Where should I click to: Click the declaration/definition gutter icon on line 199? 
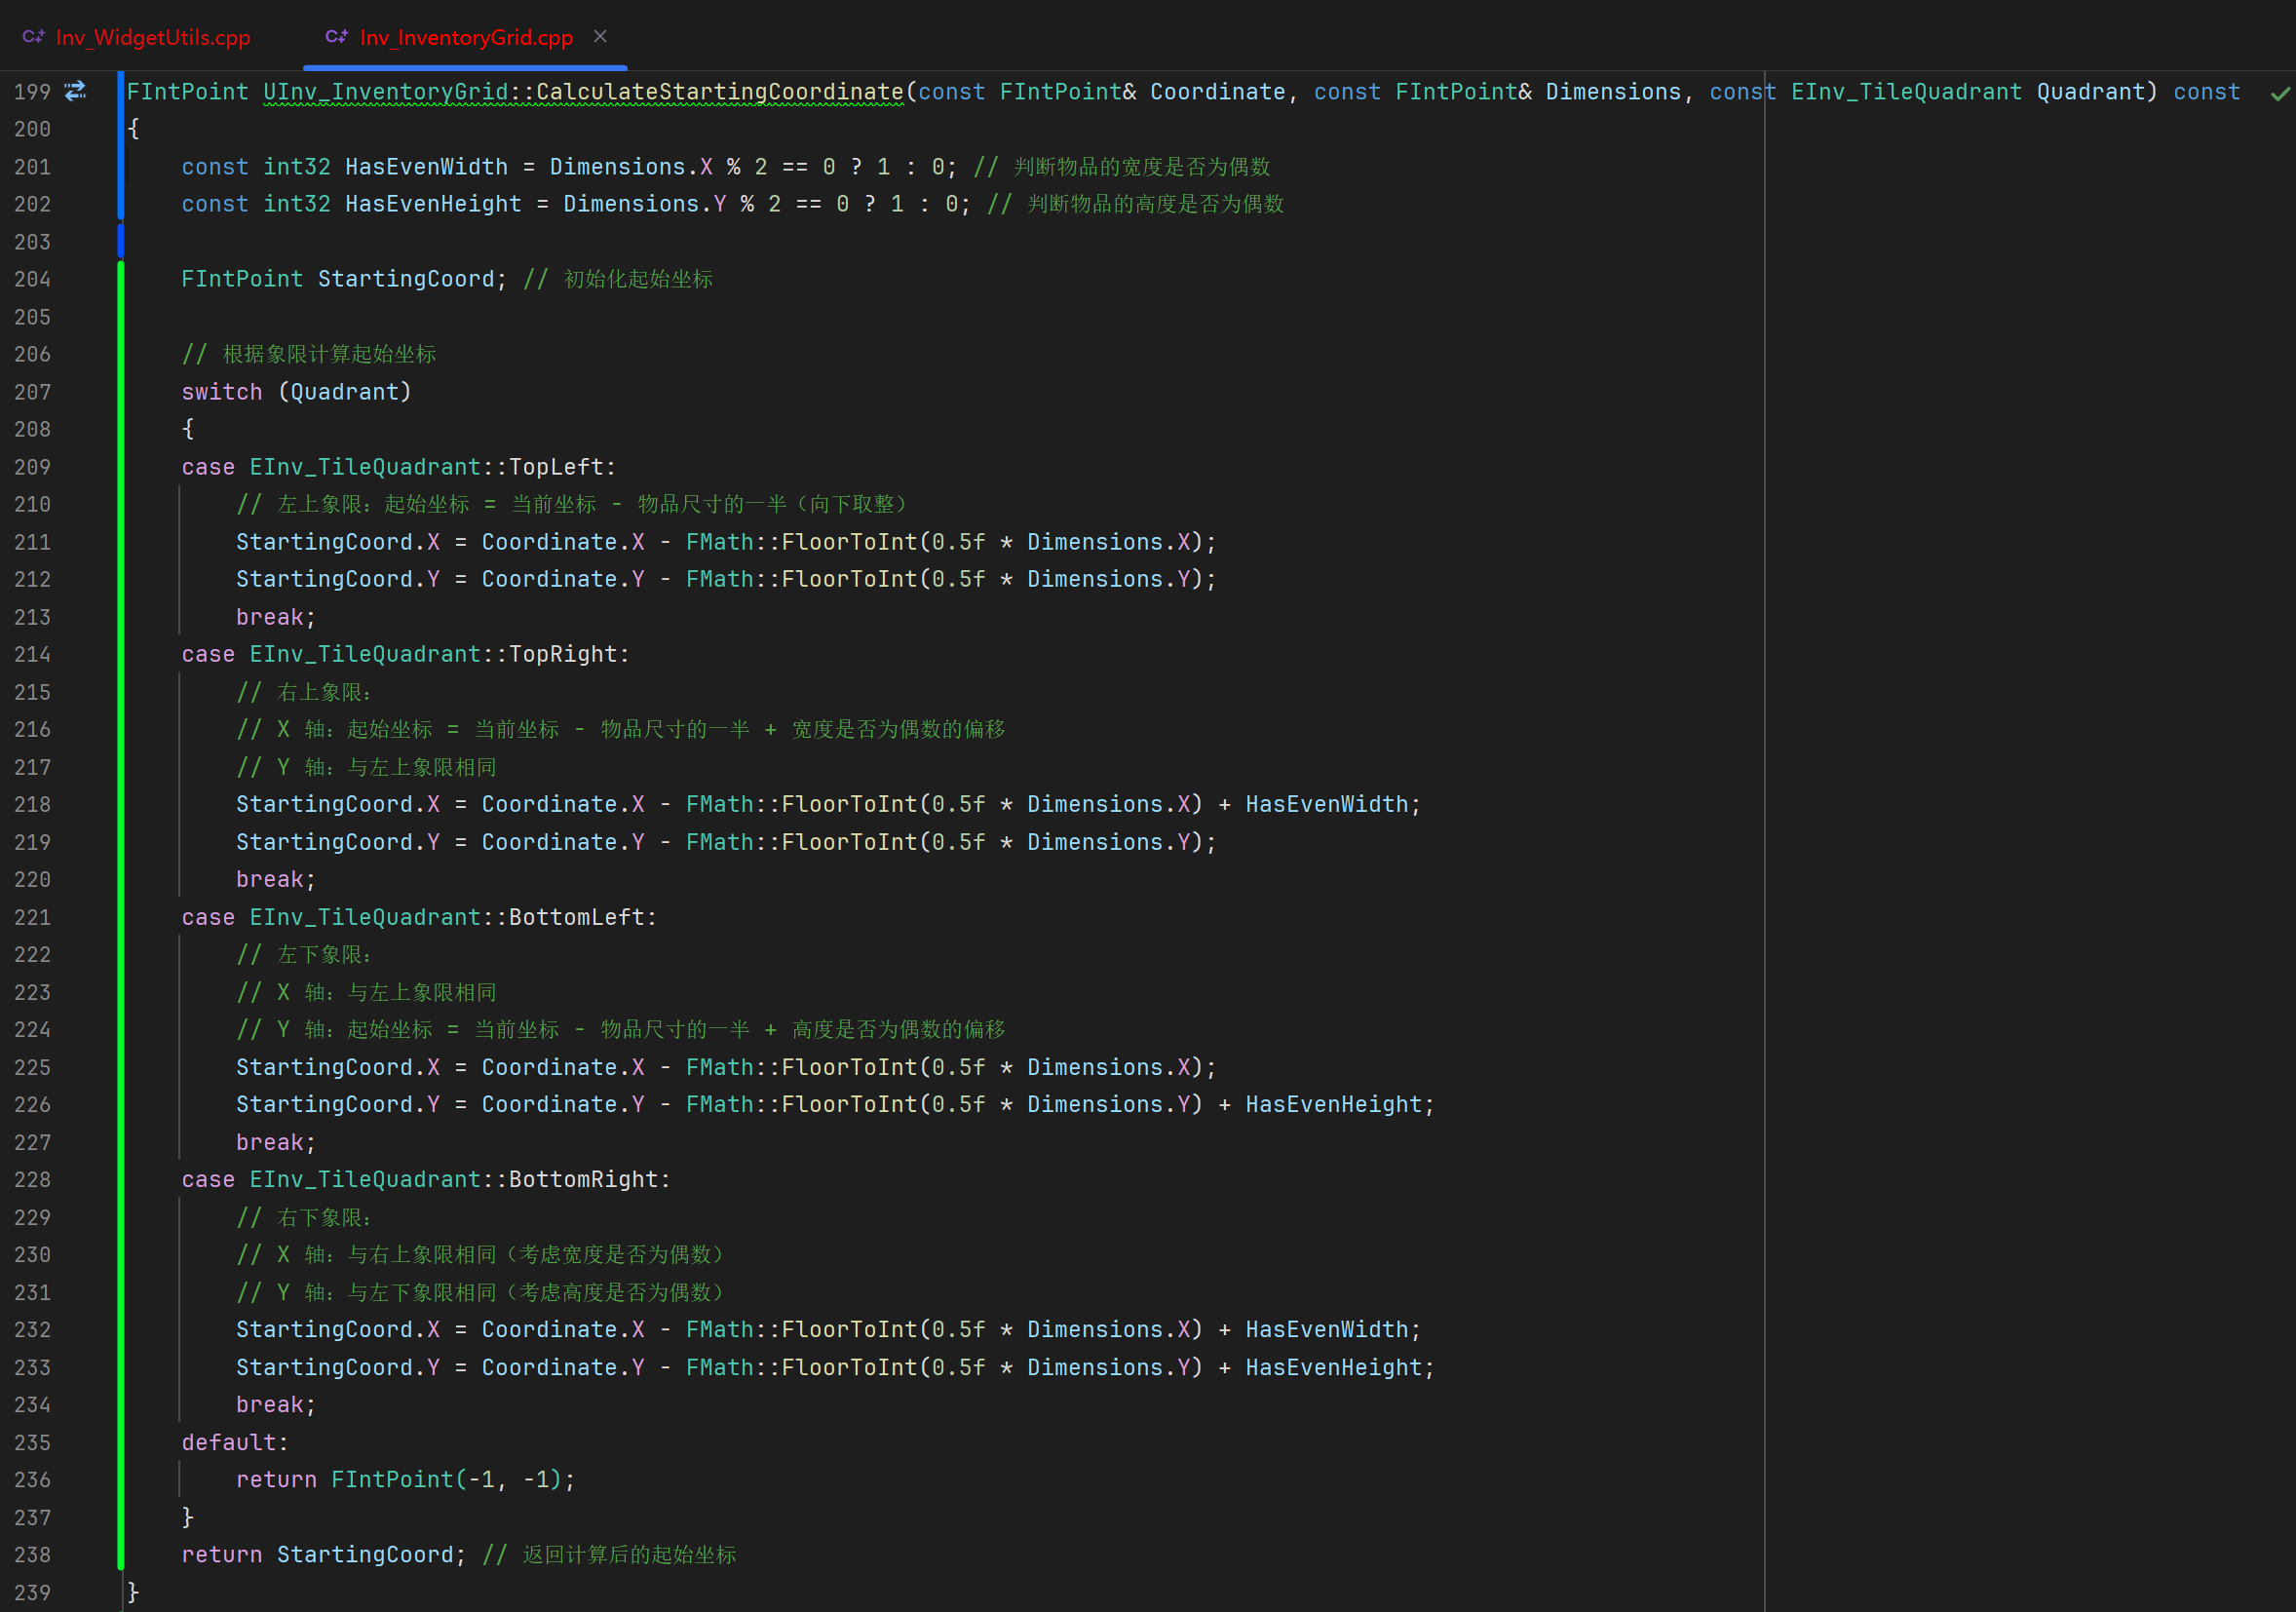[75, 92]
